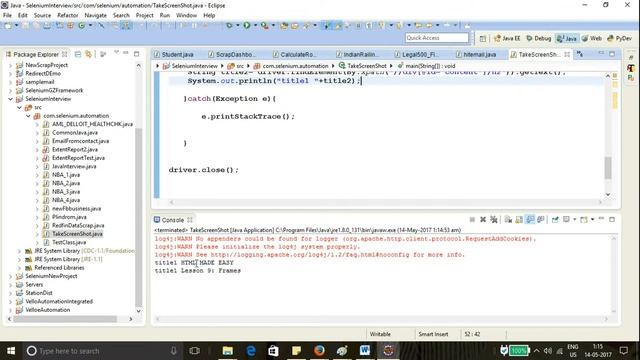640x360 pixels.
Task: Click the Open Perspective icon
Action: click(482, 38)
